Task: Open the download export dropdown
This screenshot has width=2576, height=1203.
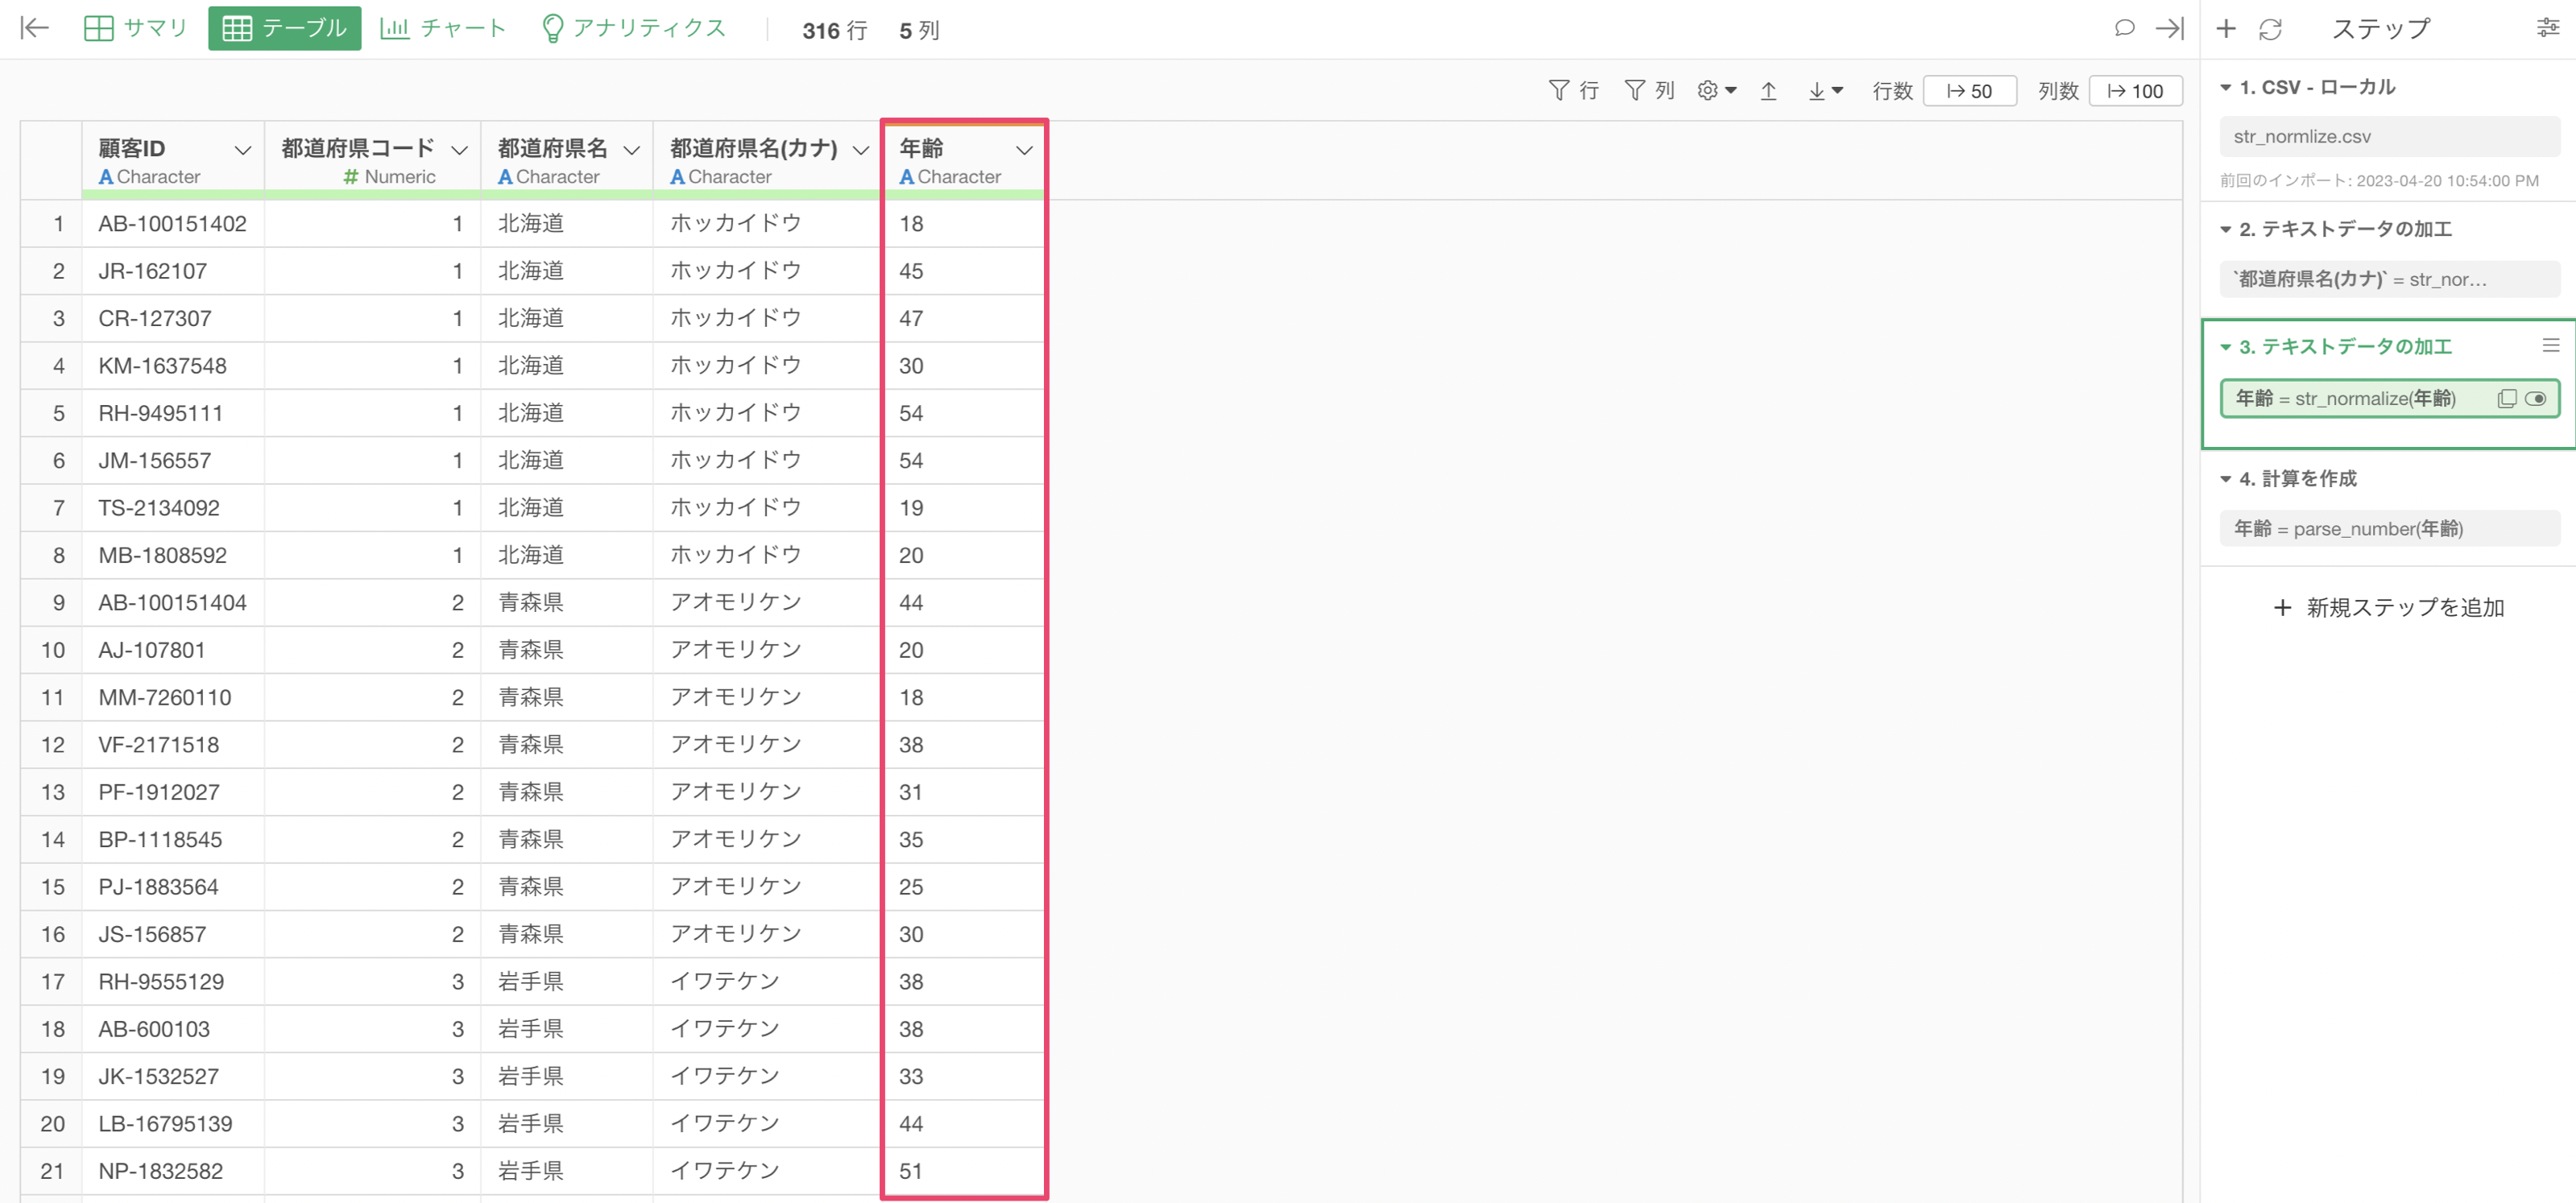Action: point(1825,91)
